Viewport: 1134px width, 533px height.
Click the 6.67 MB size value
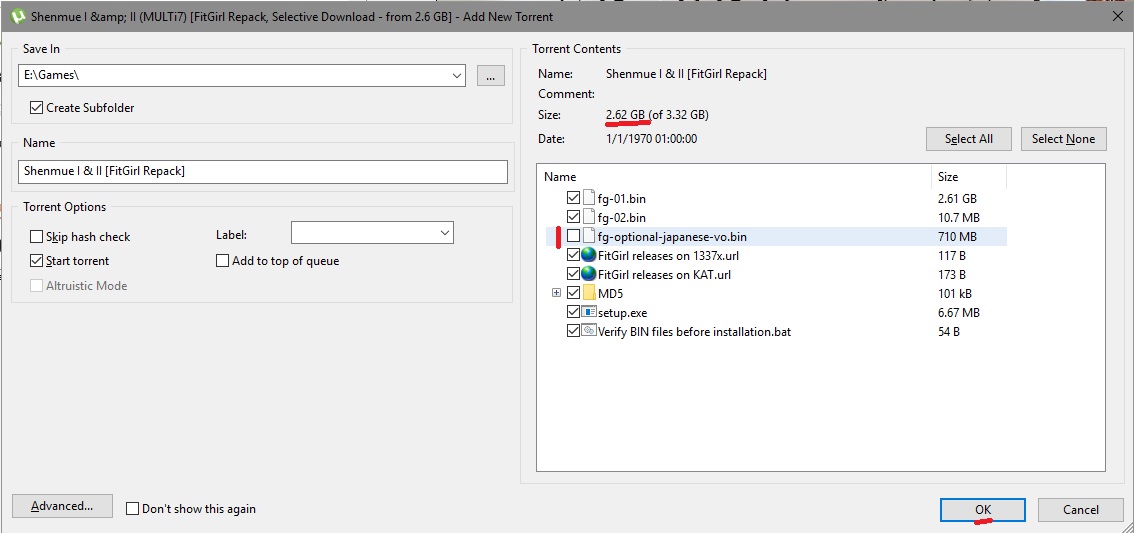958,312
